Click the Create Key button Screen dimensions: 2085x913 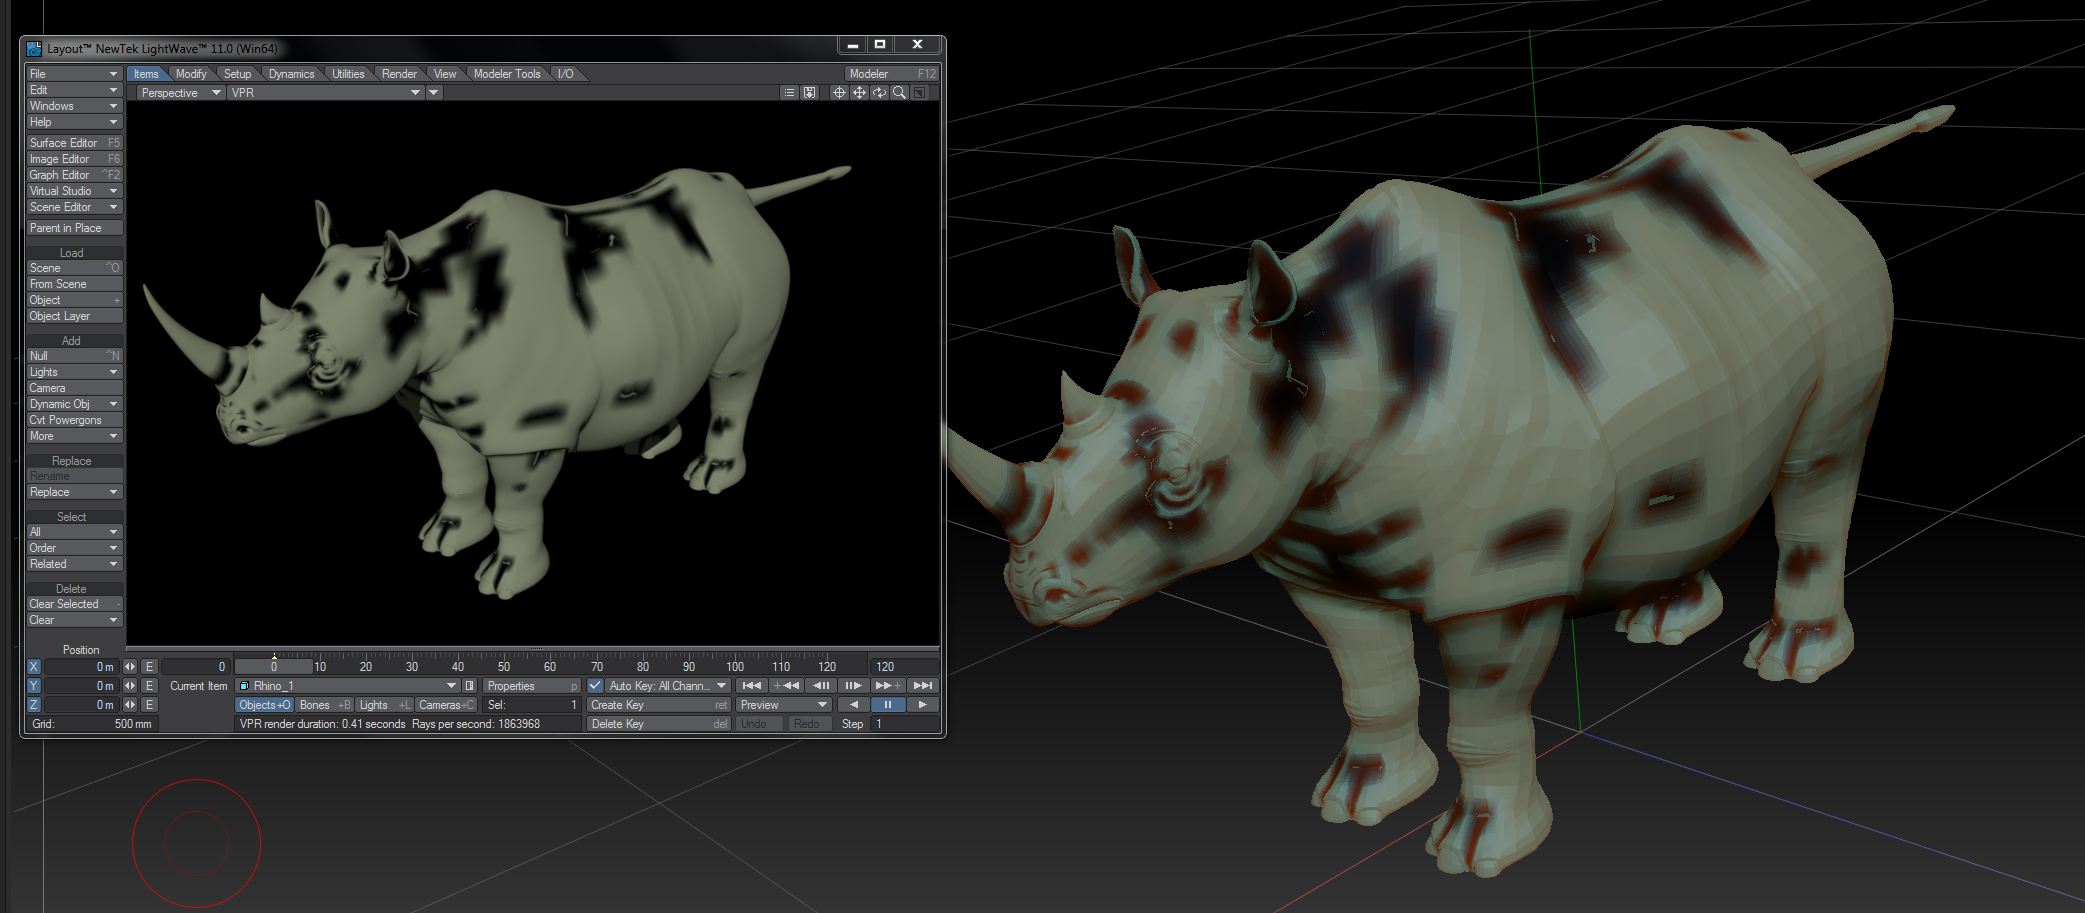pos(659,705)
